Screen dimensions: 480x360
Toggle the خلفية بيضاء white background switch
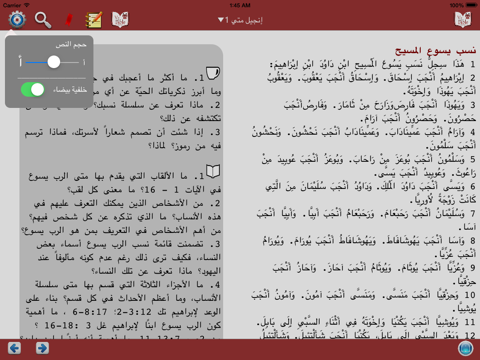(x=33, y=90)
